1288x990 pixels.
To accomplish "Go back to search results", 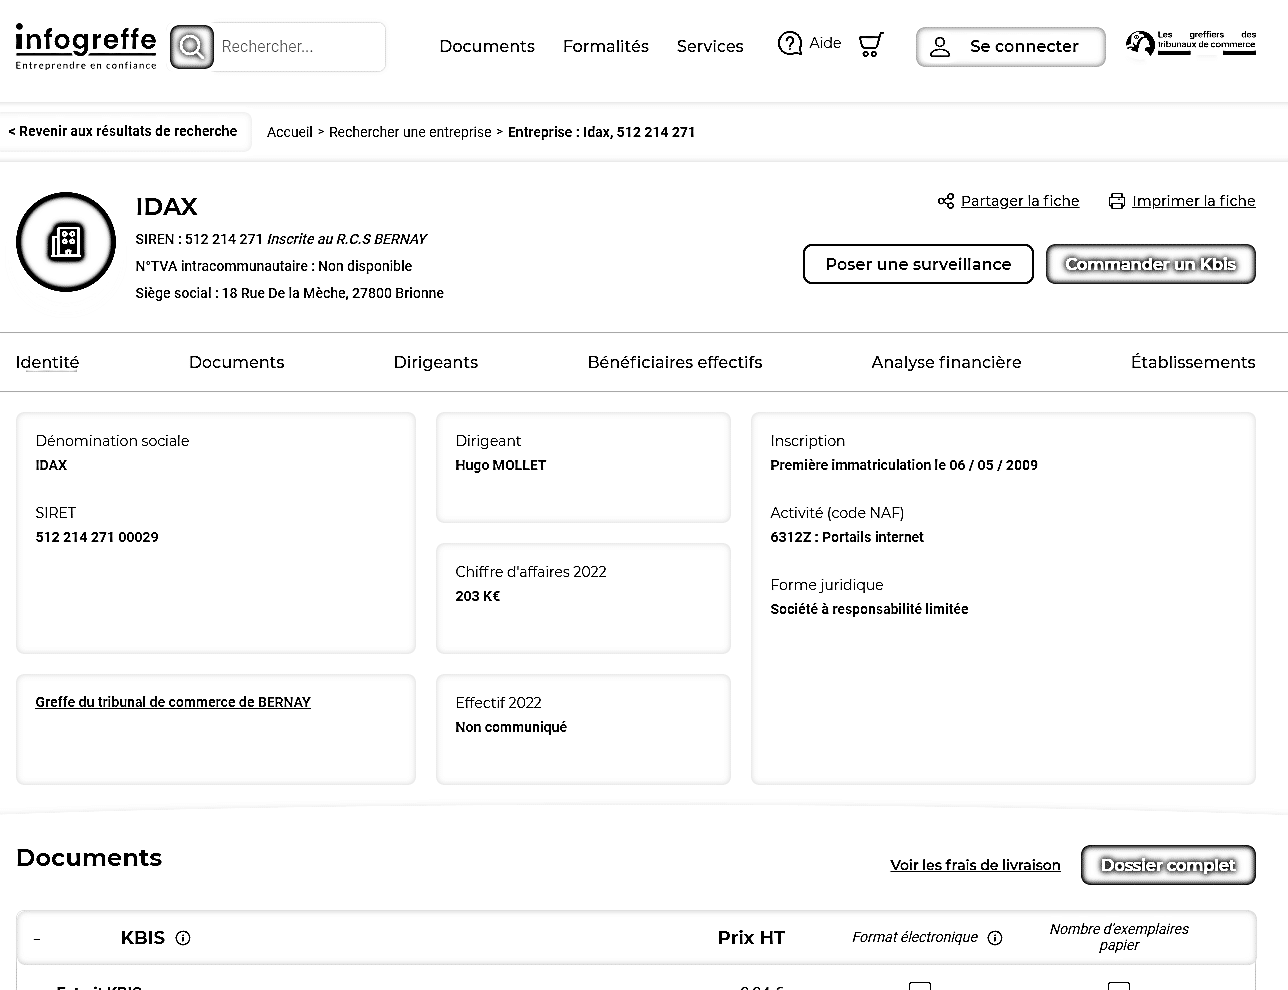I will (x=123, y=131).
